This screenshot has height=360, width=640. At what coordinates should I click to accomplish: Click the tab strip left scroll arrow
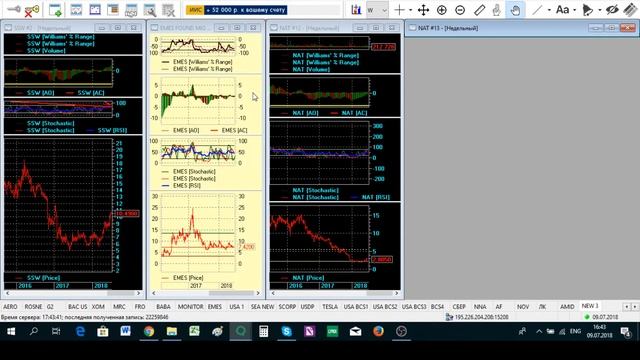(x=627, y=307)
